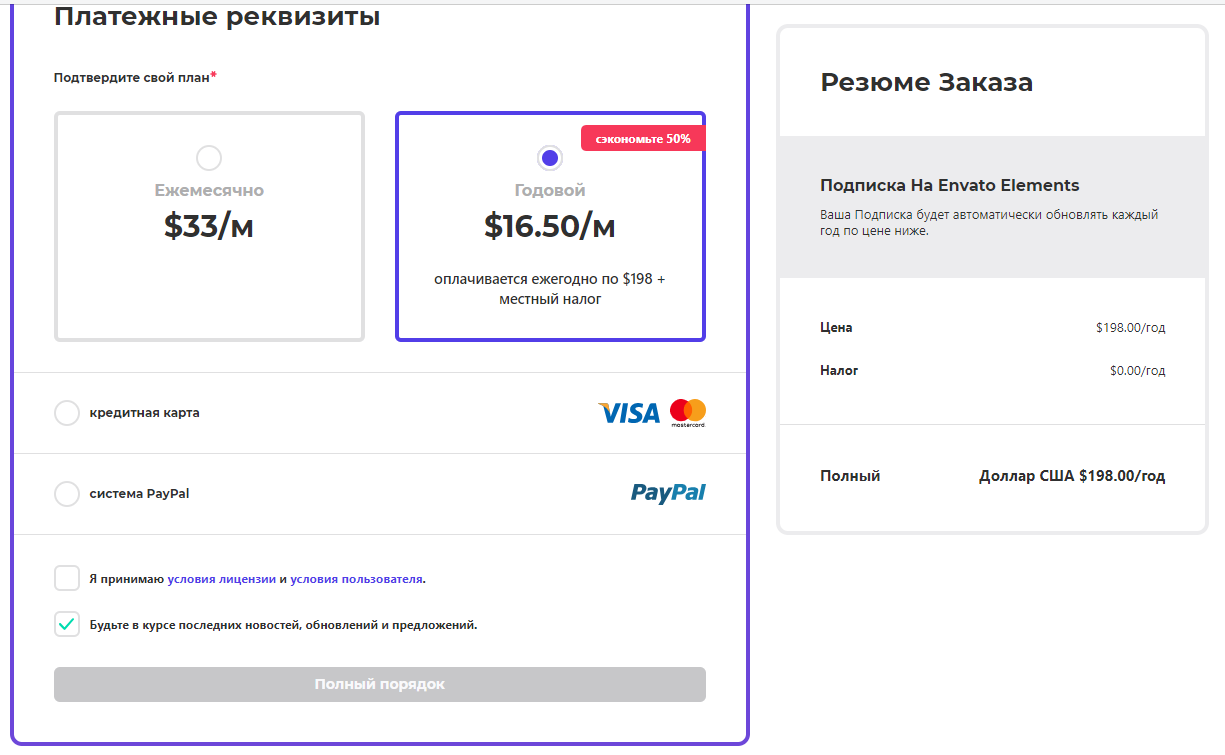The image size is (1225, 755).
Task: Uncheck the news and updates checkbox
Action: coord(67,625)
